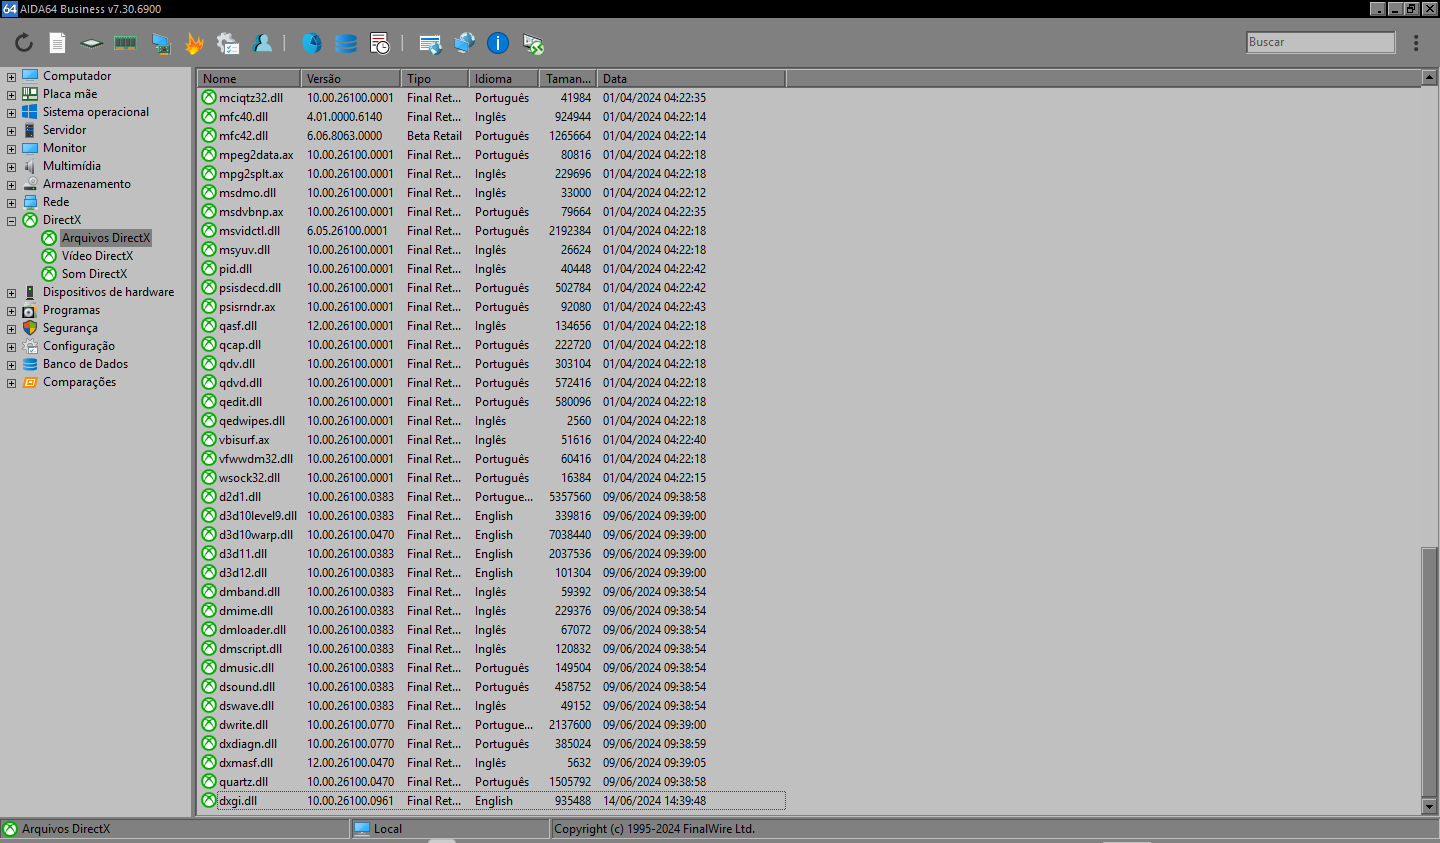
Task: Click the window with globe toolbar icon
Action: (x=430, y=43)
